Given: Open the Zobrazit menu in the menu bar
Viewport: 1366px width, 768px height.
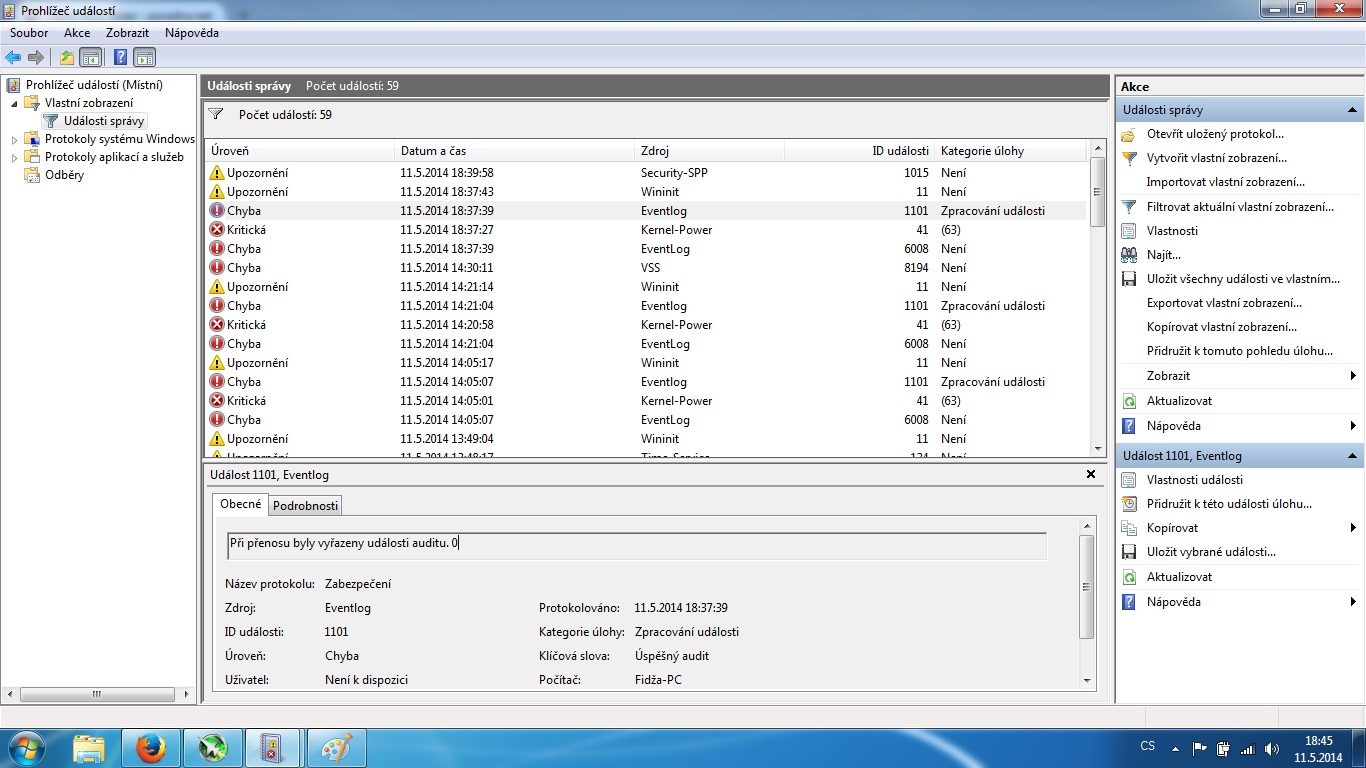Looking at the screenshot, I should (x=127, y=33).
